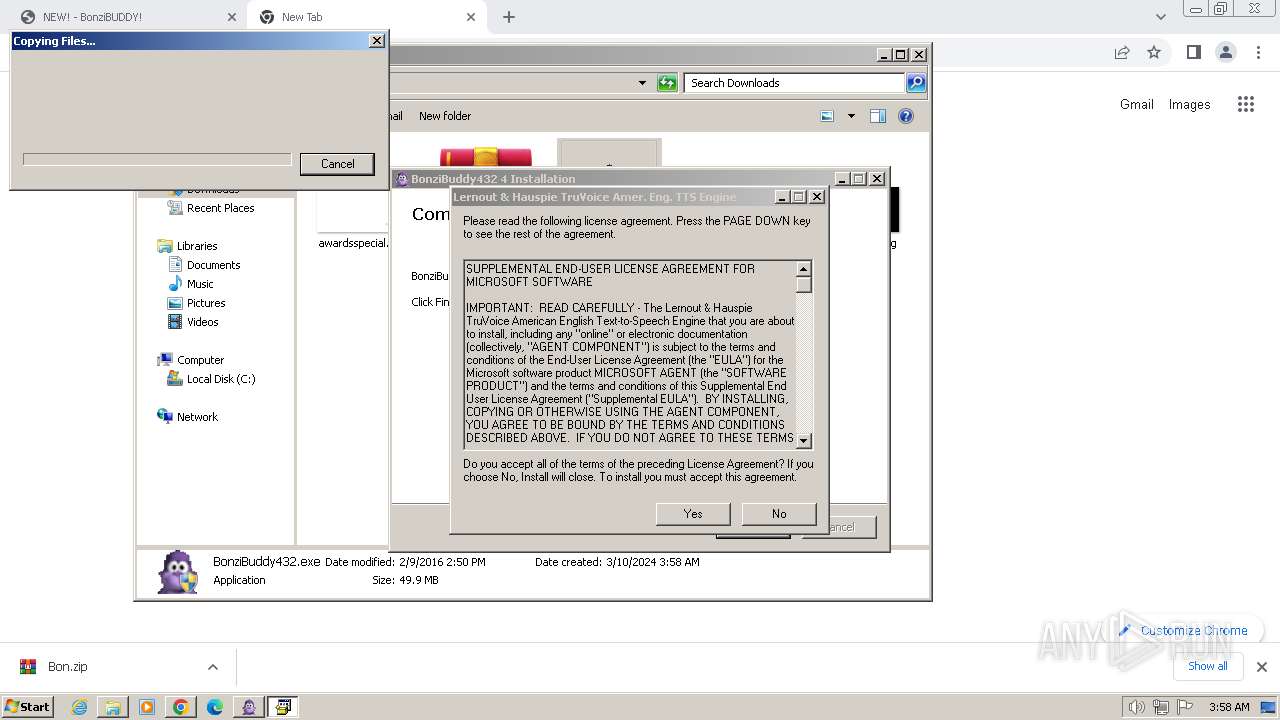Bookmark this page with the star icon
The width and height of the screenshot is (1280, 720).
(x=1154, y=52)
